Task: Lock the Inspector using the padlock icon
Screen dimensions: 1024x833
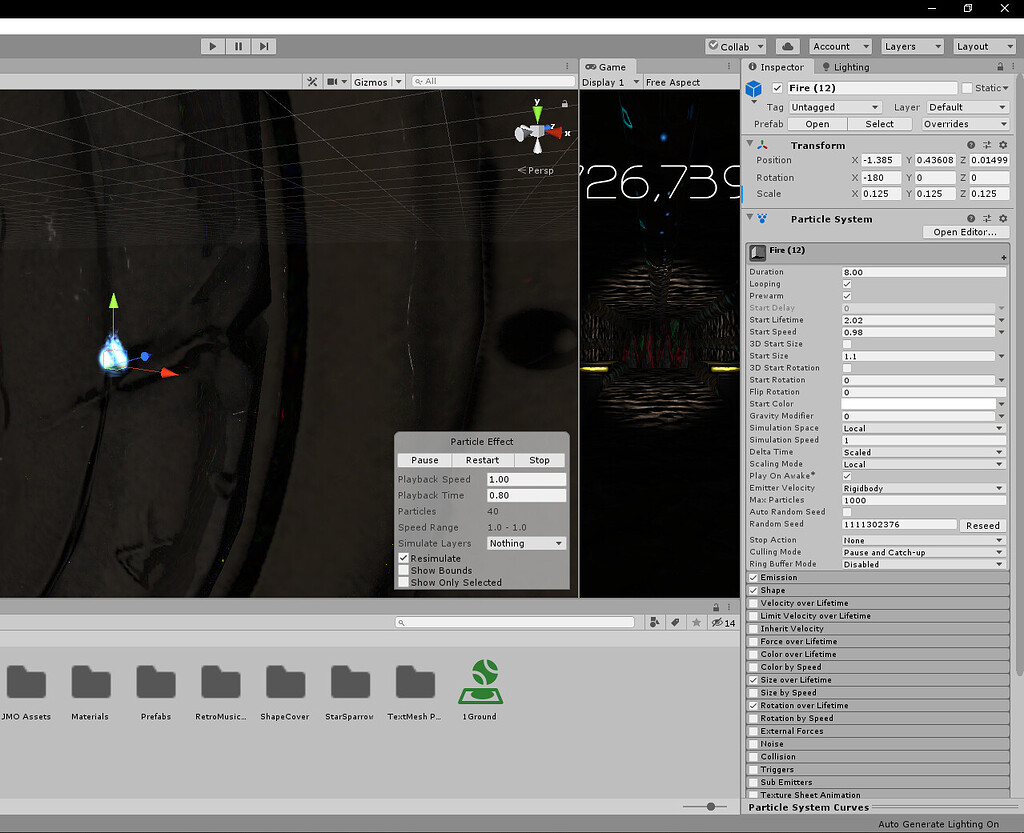Action: coord(1000,67)
